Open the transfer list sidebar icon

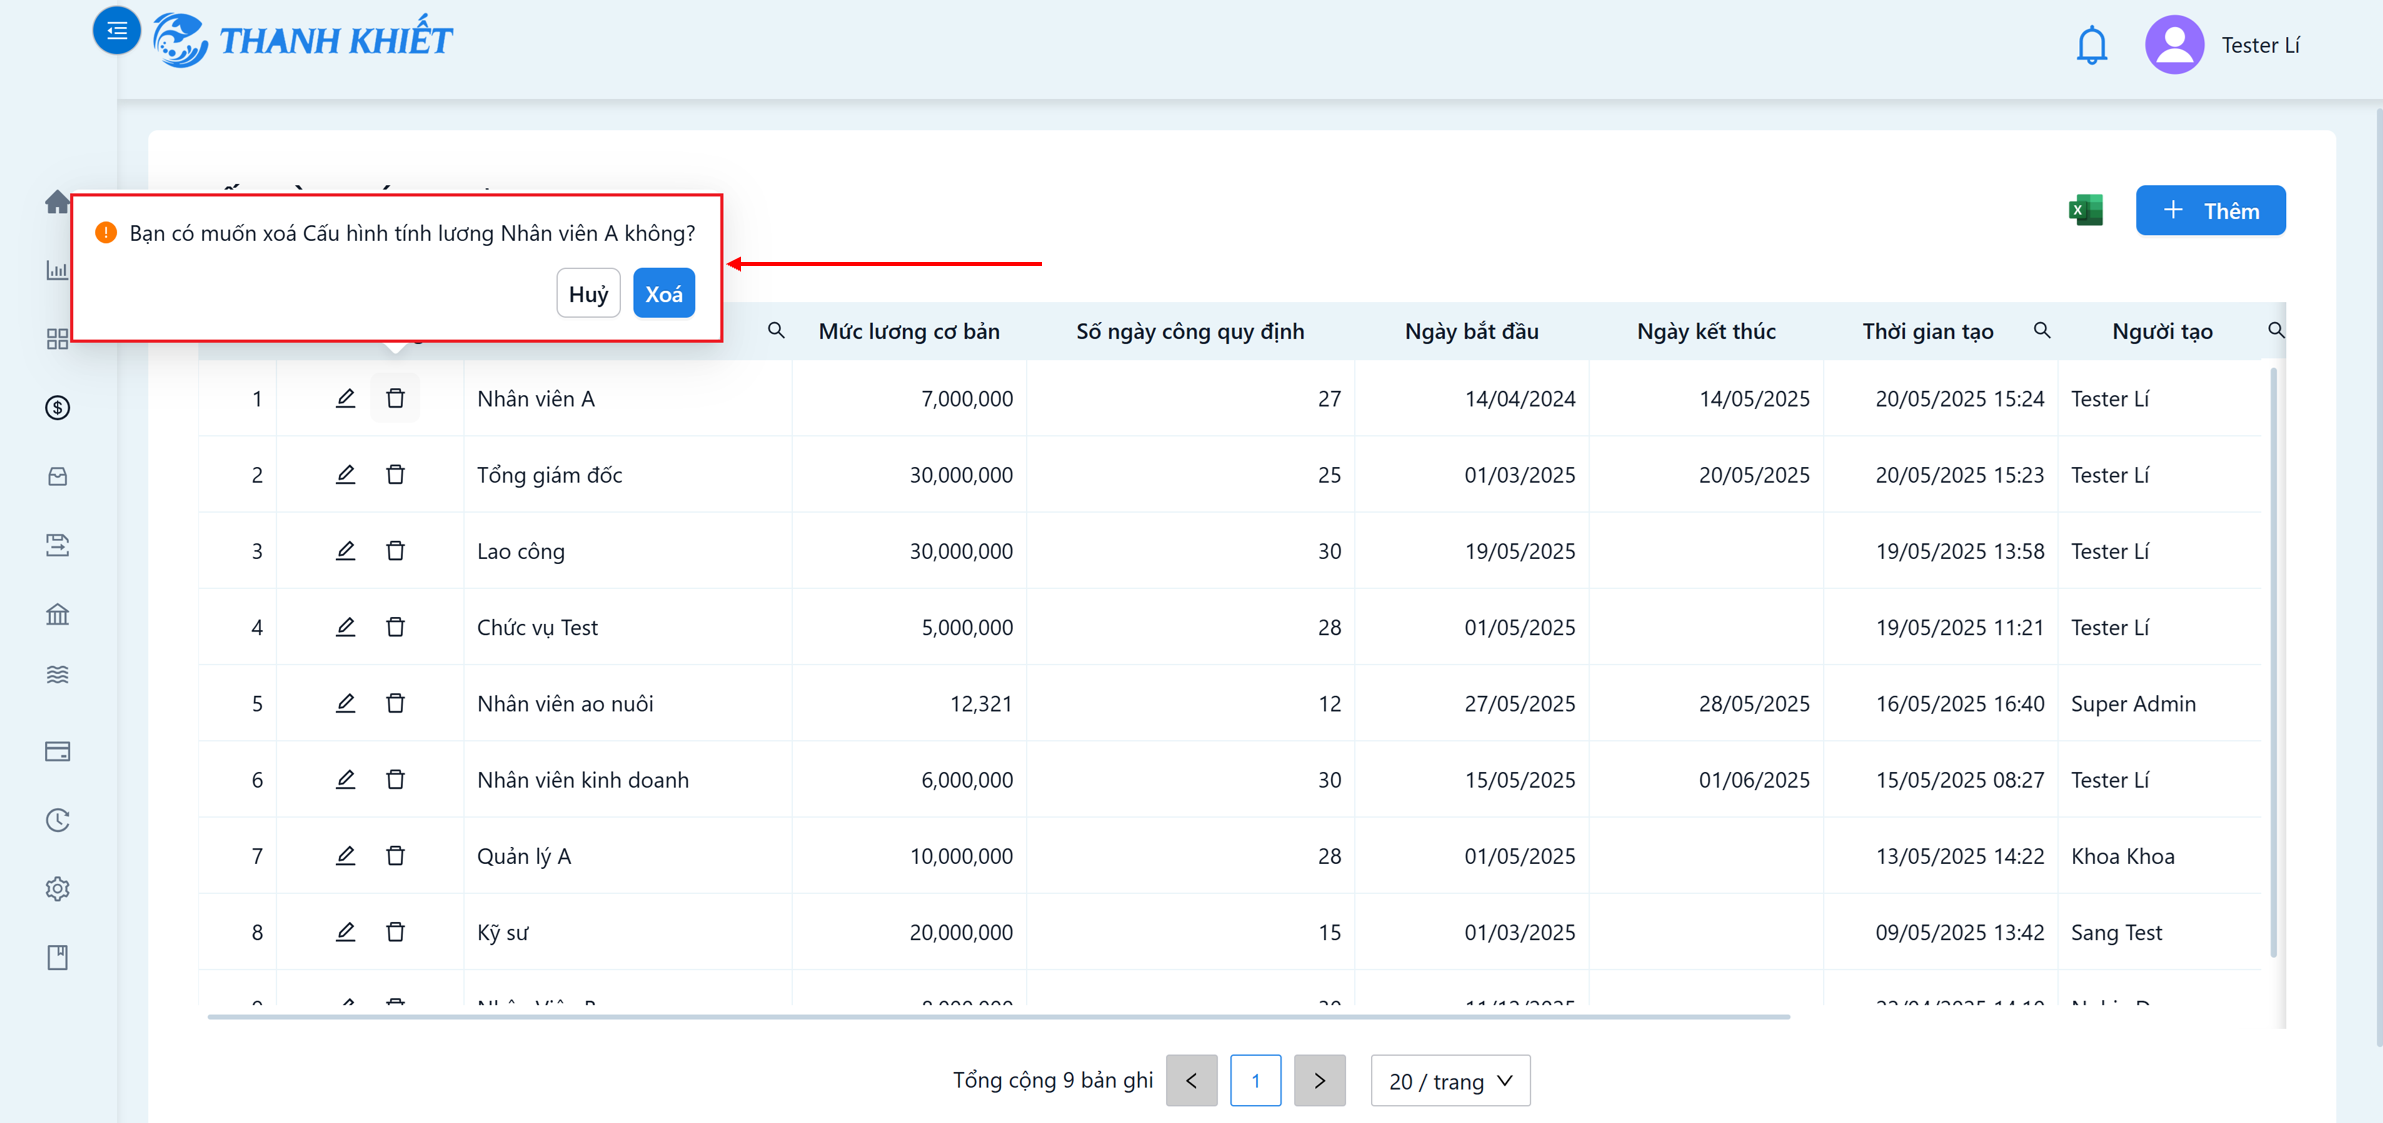tap(58, 545)
